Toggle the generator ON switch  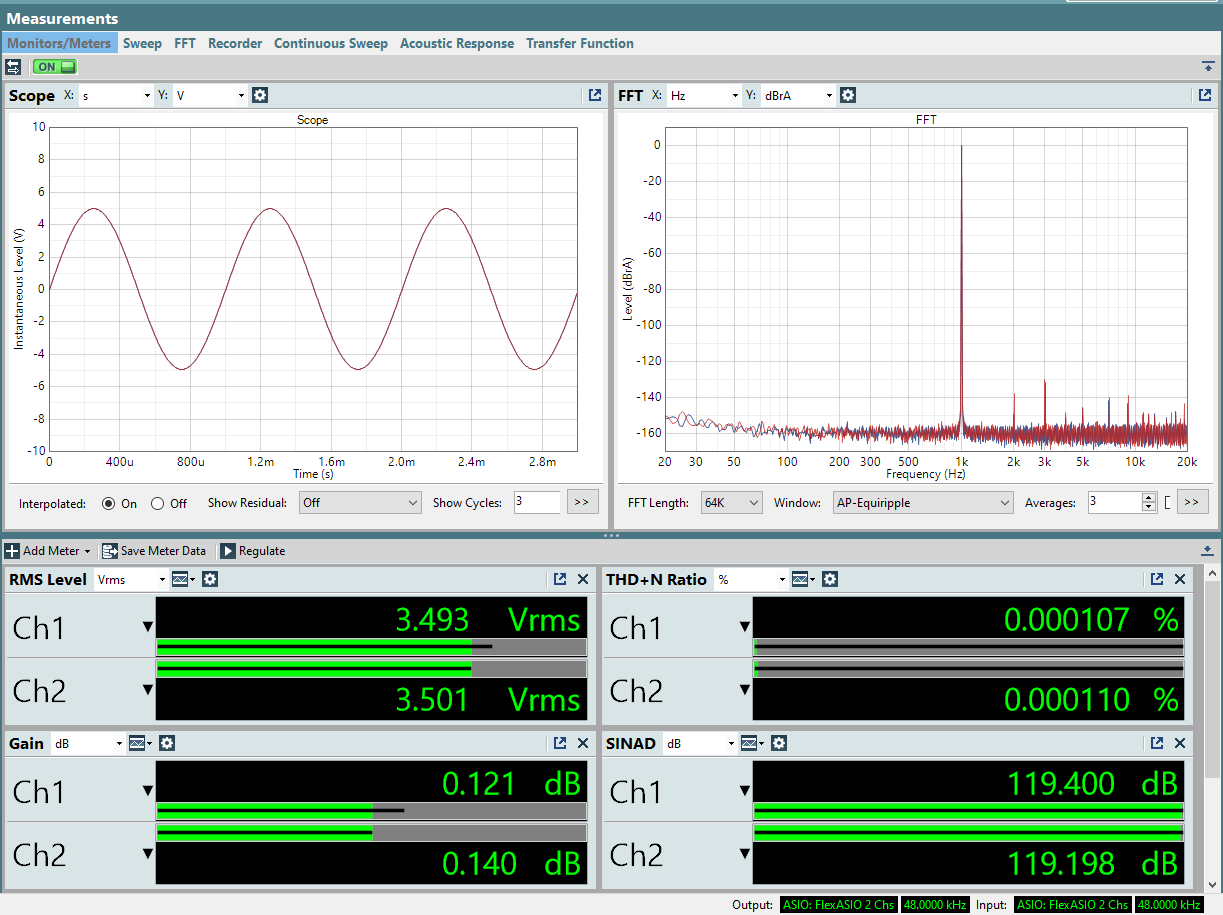[55, 67]
